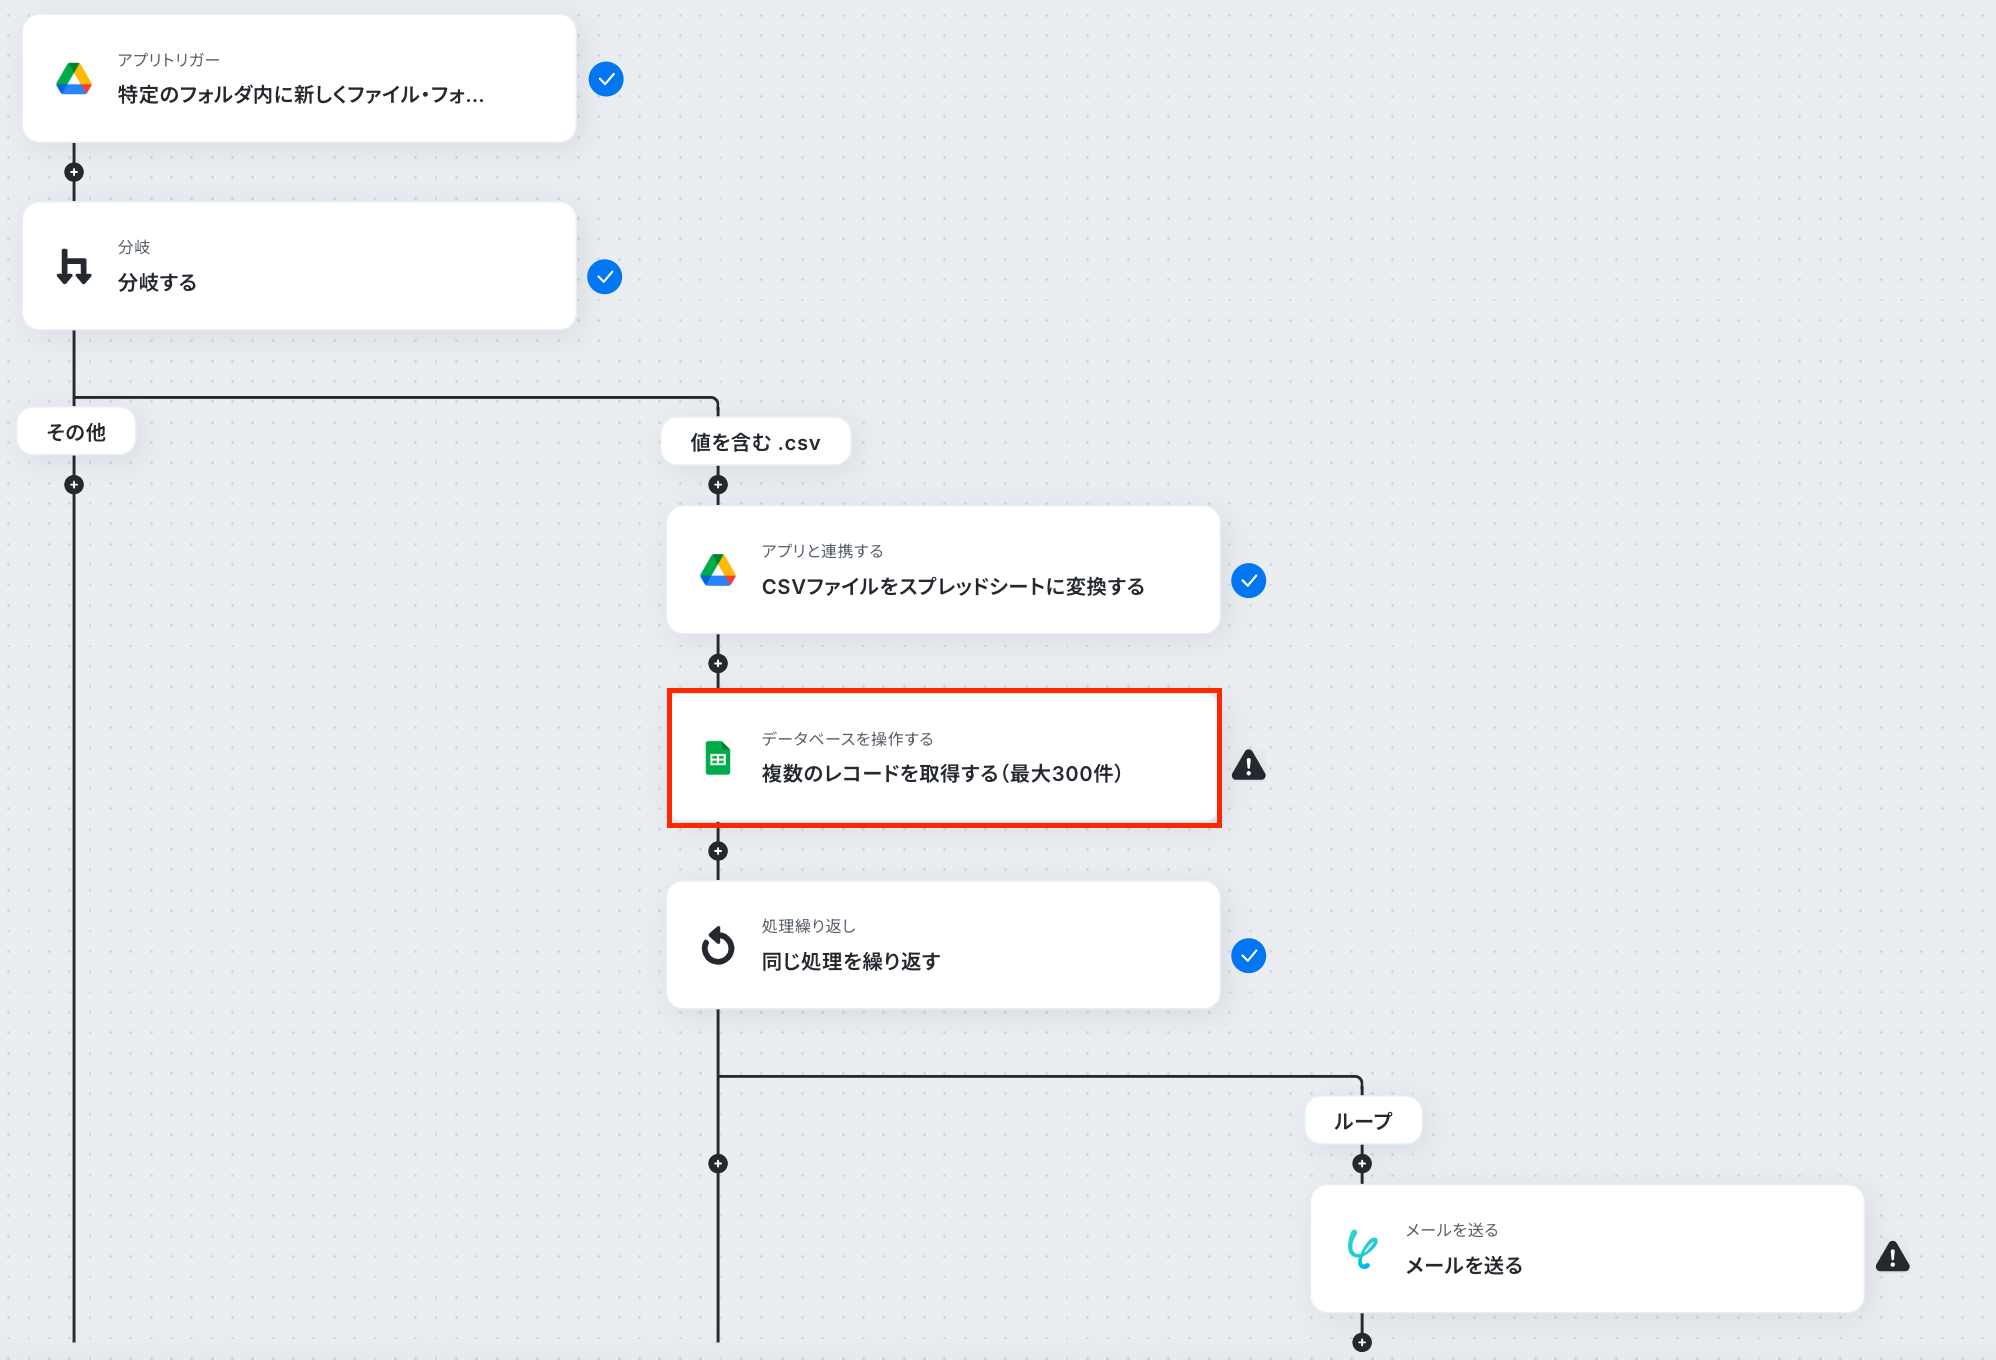Click warning triangle next to record retrieval step
The image size is (1996, 1360).
(1248, 766)
